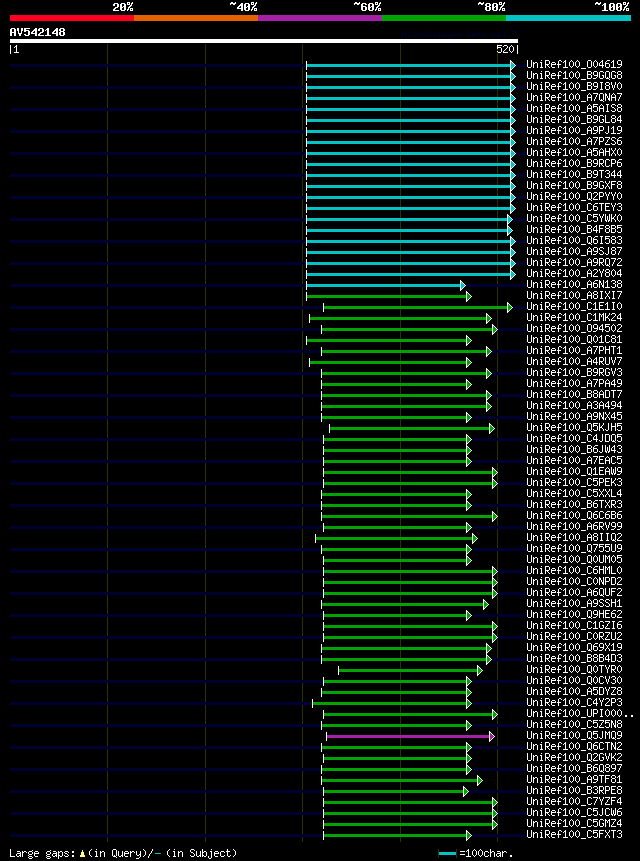Select the UniRef100_C1GZI6 label
Image resolution: width=640 pixels, height=861 pixels.
click(x=574, y=625)
